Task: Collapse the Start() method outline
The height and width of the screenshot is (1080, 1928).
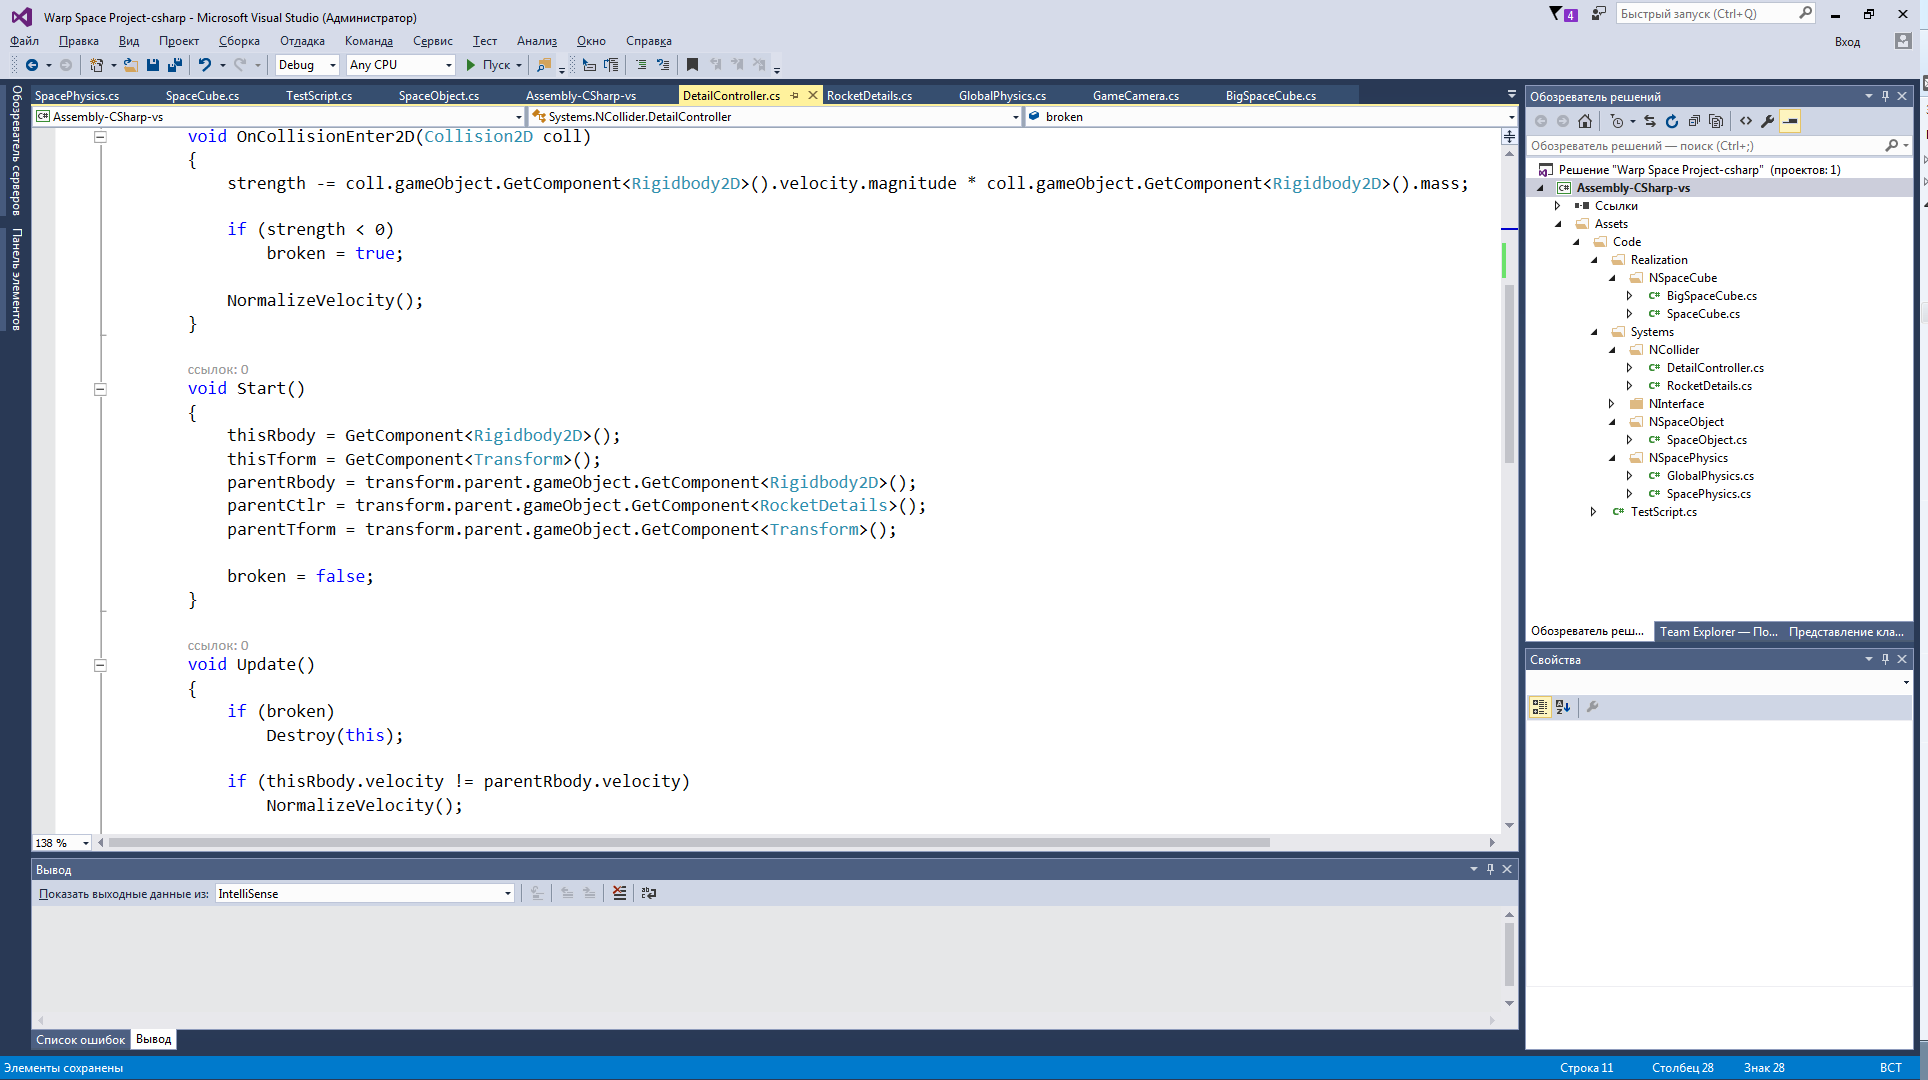Action: pos(100,389)
